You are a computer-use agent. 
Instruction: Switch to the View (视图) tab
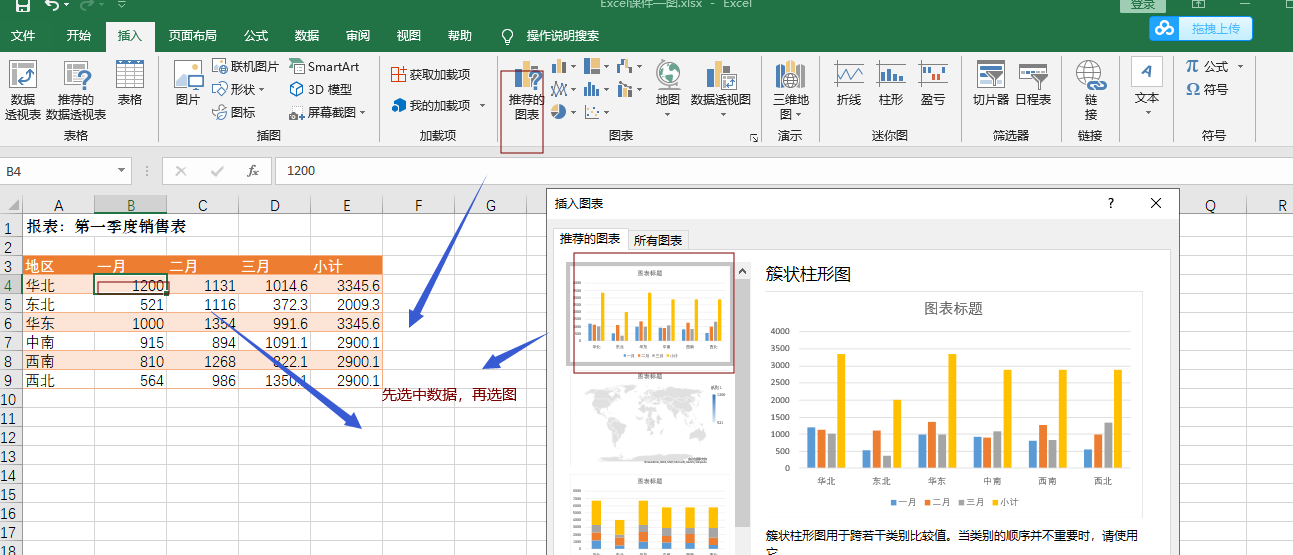409,36
